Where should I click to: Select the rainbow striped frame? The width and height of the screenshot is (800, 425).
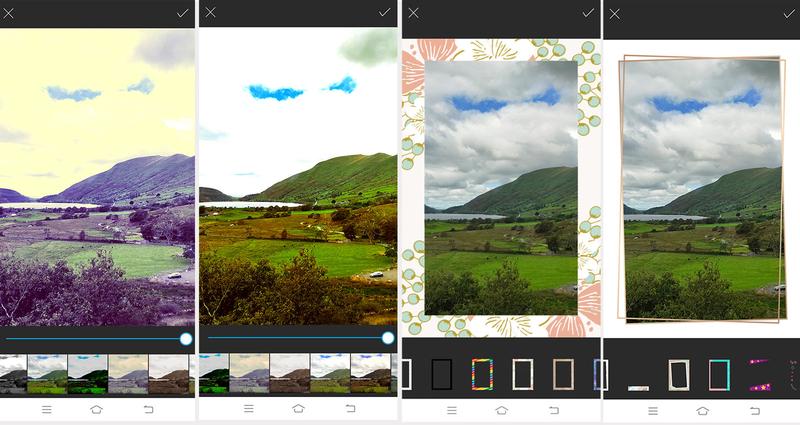pyautogui.click(x=482, y=374)
